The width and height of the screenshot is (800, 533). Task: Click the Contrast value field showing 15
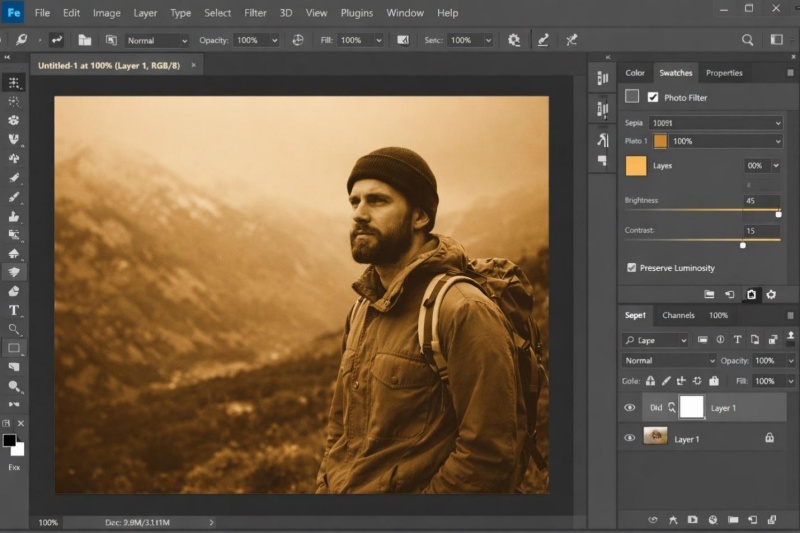[762, 231]
